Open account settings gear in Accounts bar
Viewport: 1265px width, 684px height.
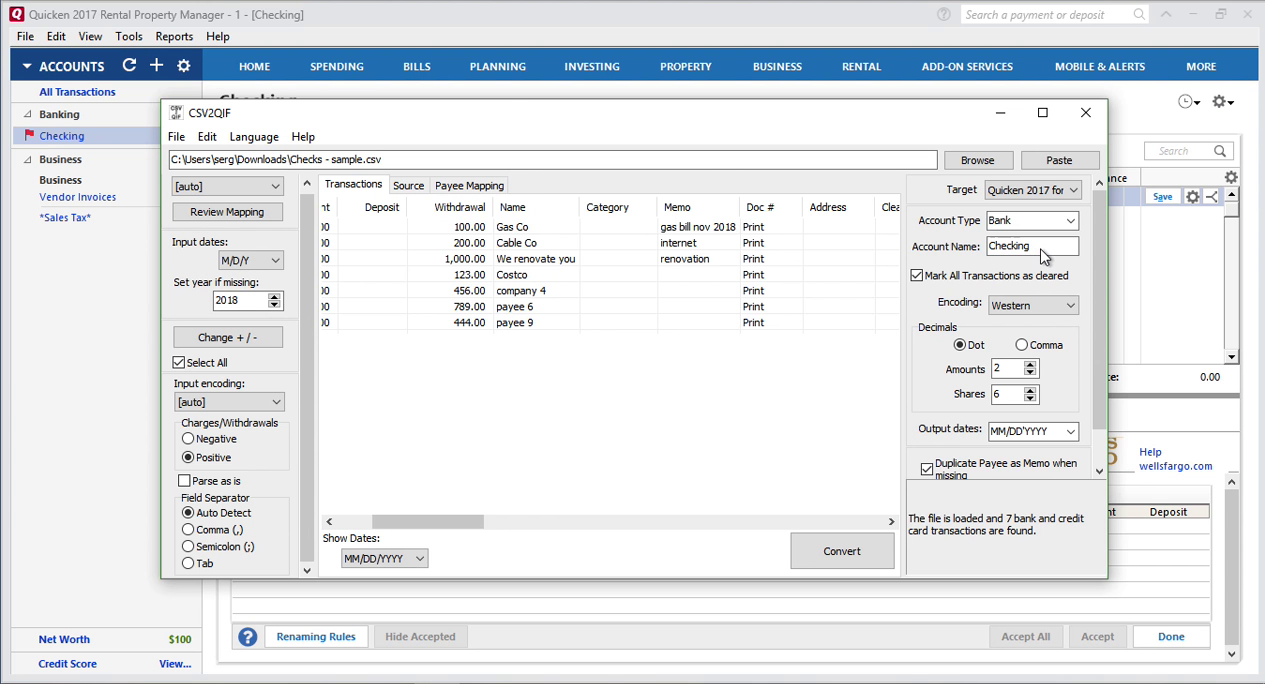(x=184, y=66)
